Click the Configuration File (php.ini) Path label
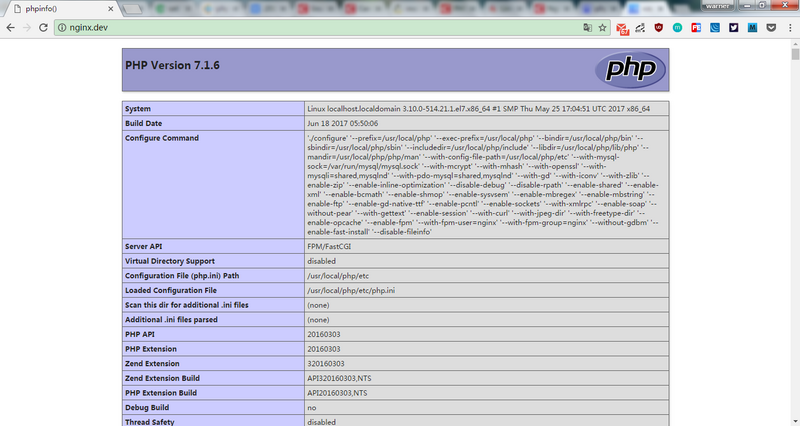Image resolution: width=800 pixels, height=426 pixels. point(182,275)
